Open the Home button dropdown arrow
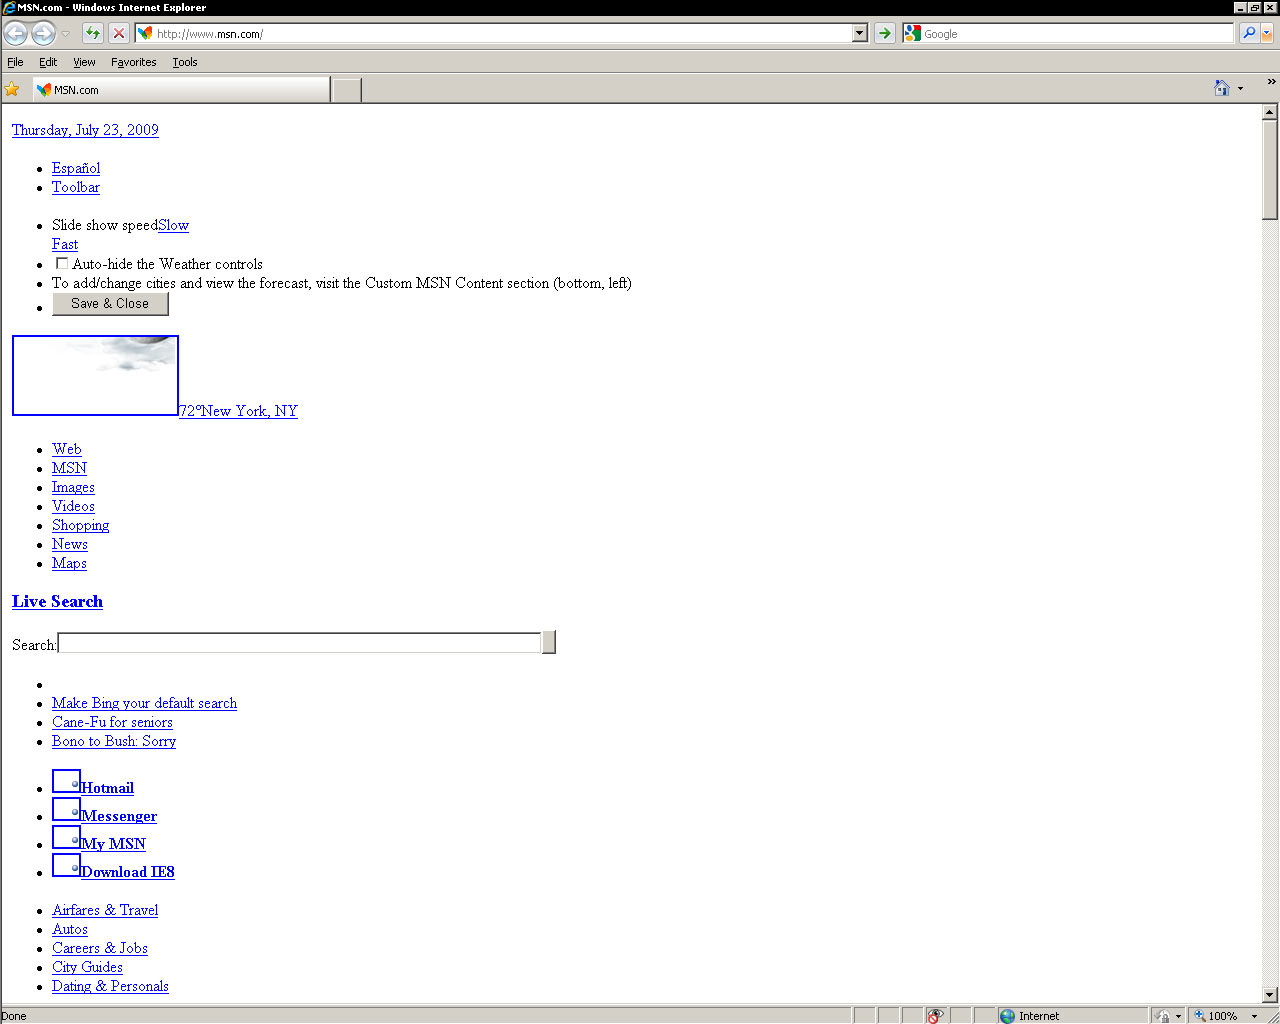Image resolution: width=1280 pixels, height=1024 pixels. (1241, 88)
